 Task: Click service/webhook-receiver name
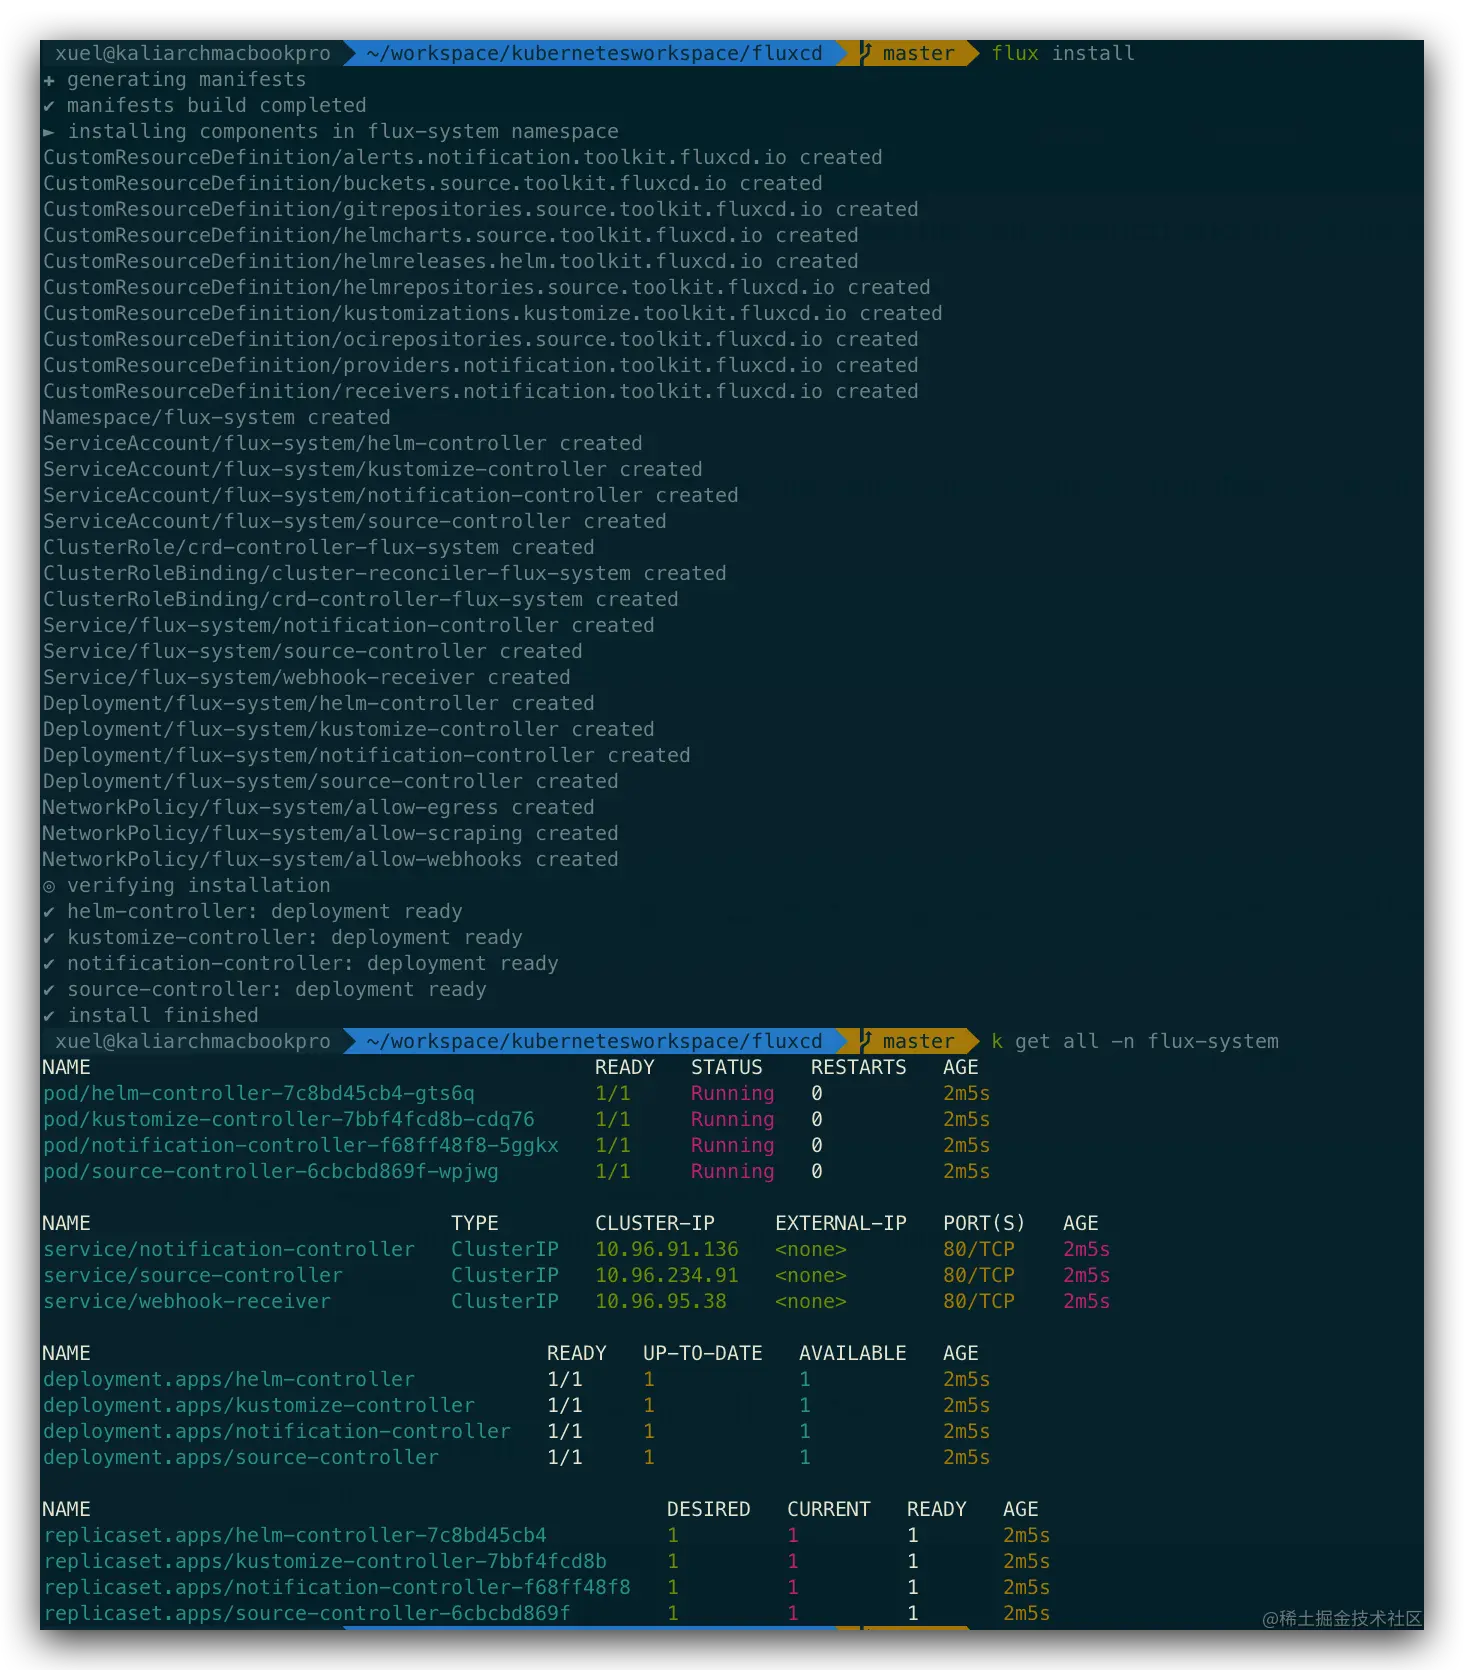[187, 1301]
